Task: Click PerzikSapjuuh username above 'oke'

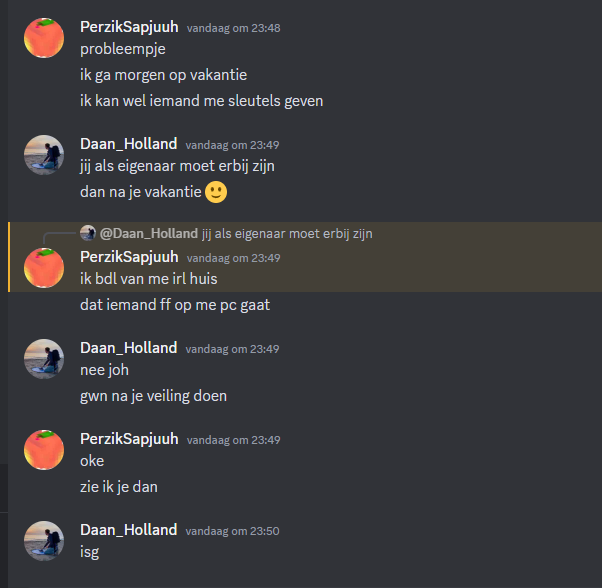Action: point(129,439)
